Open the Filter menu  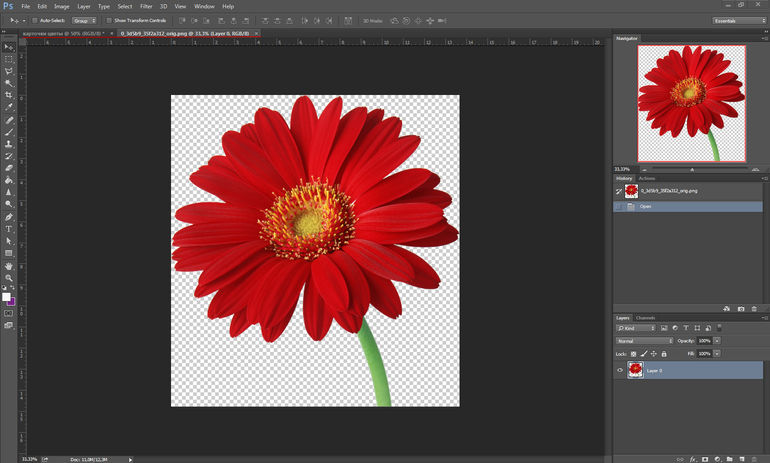(146, 6)
